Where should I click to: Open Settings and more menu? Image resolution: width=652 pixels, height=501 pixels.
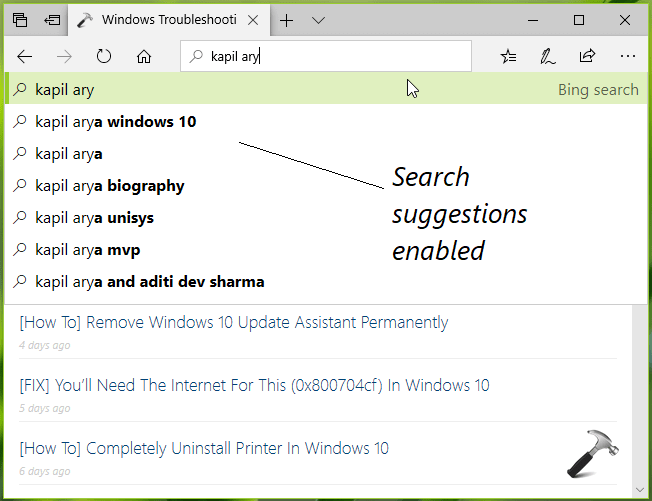pos(627,56)
